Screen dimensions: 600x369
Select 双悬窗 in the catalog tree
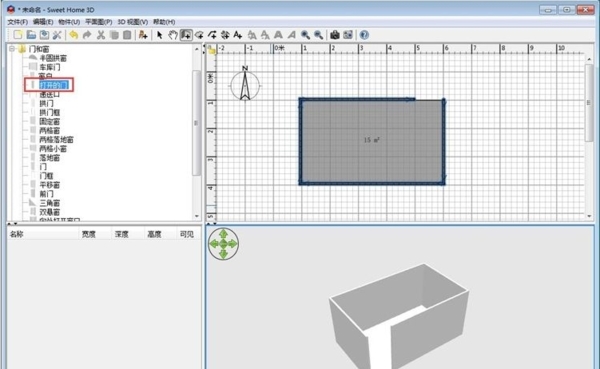(x=50, y=212)
